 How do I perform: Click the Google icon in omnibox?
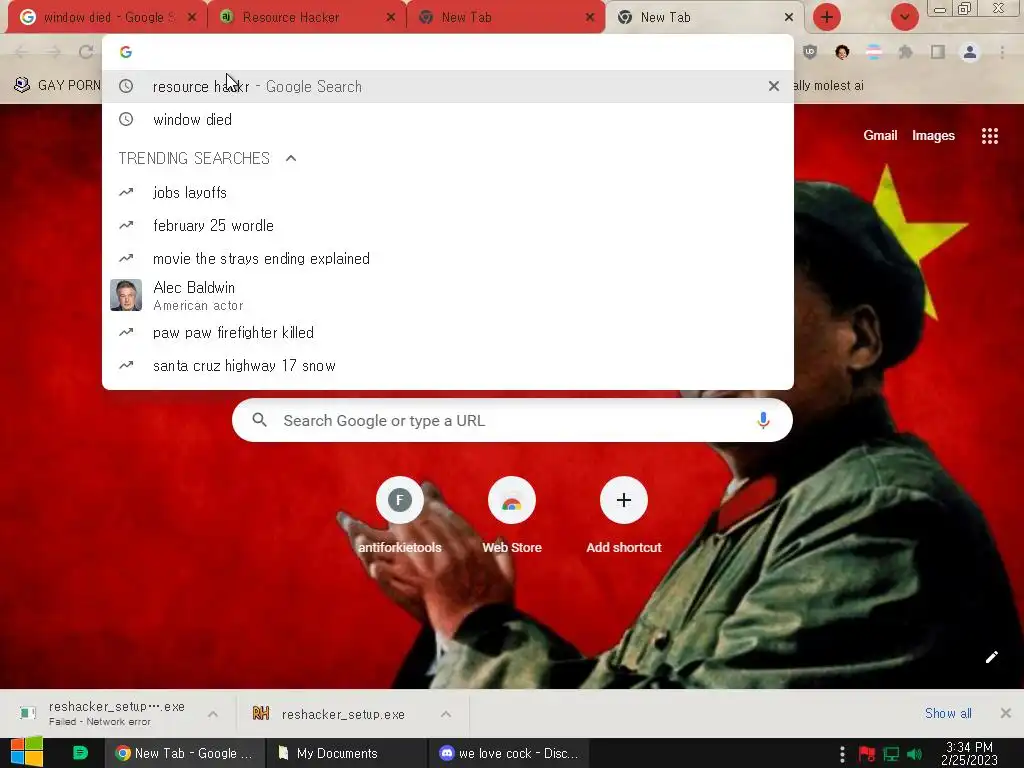pyautogui.click(x=126, y=52)
